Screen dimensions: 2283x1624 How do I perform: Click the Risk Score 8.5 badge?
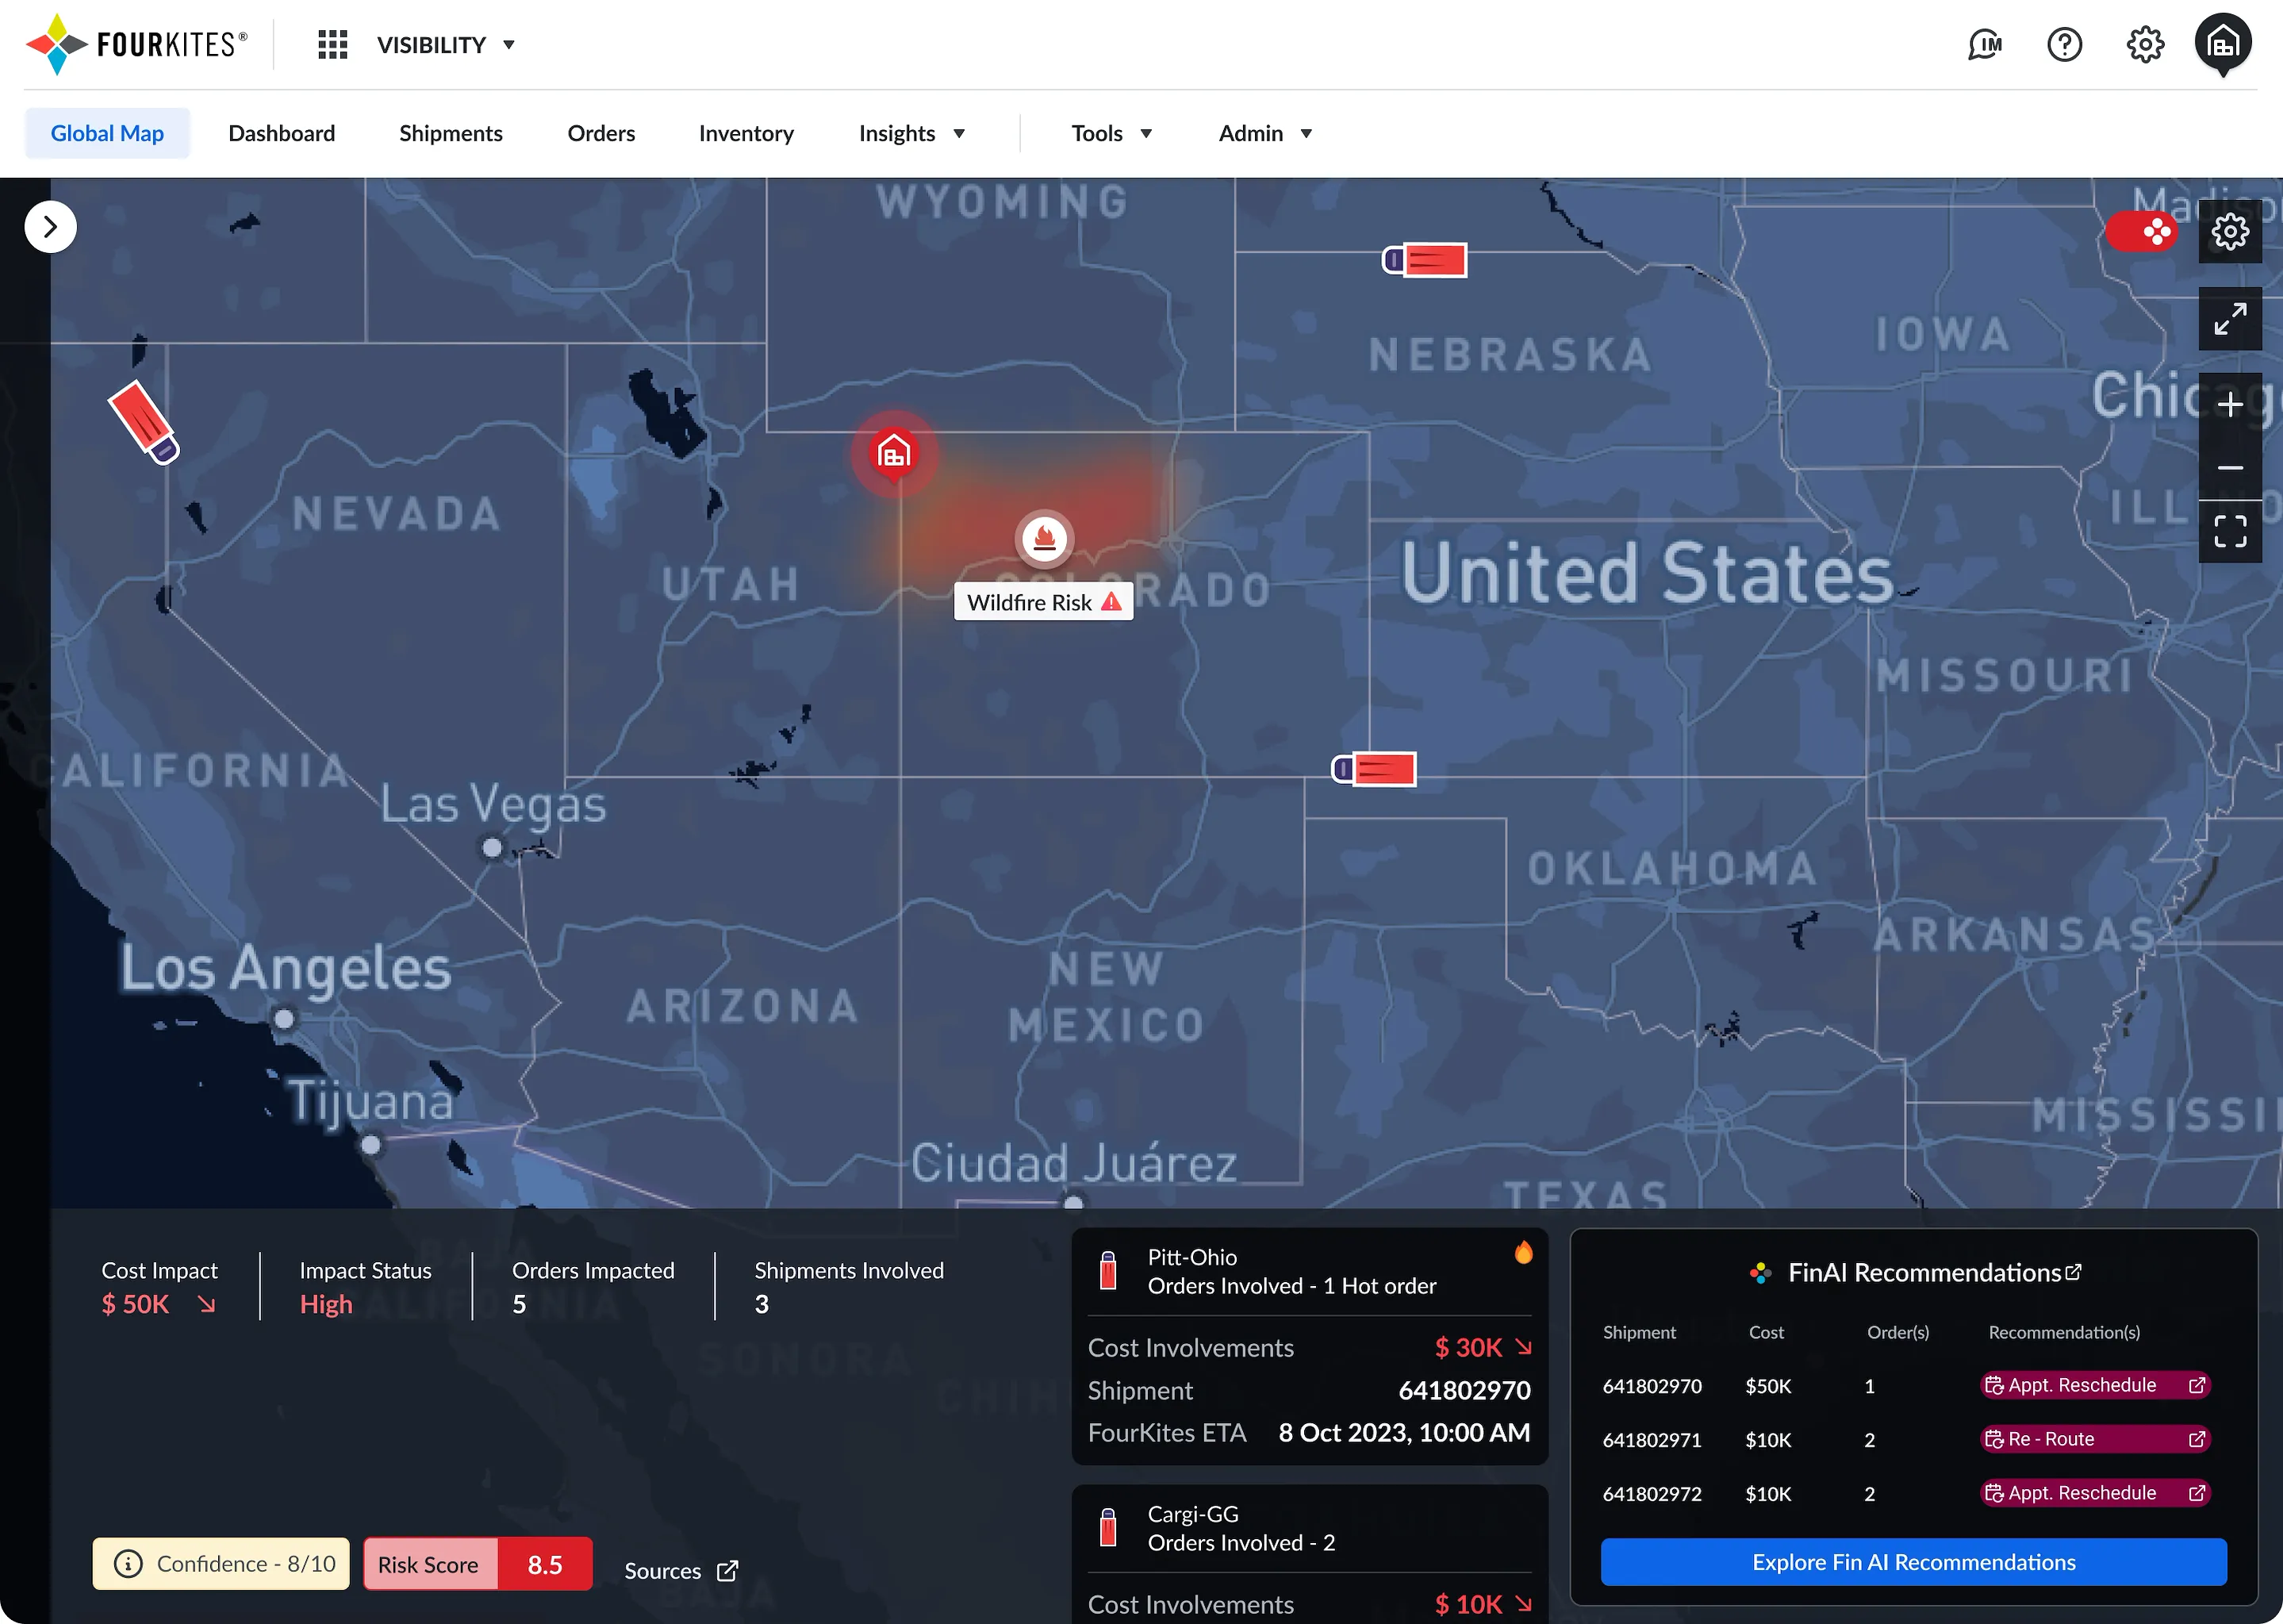pos(478,1564)
